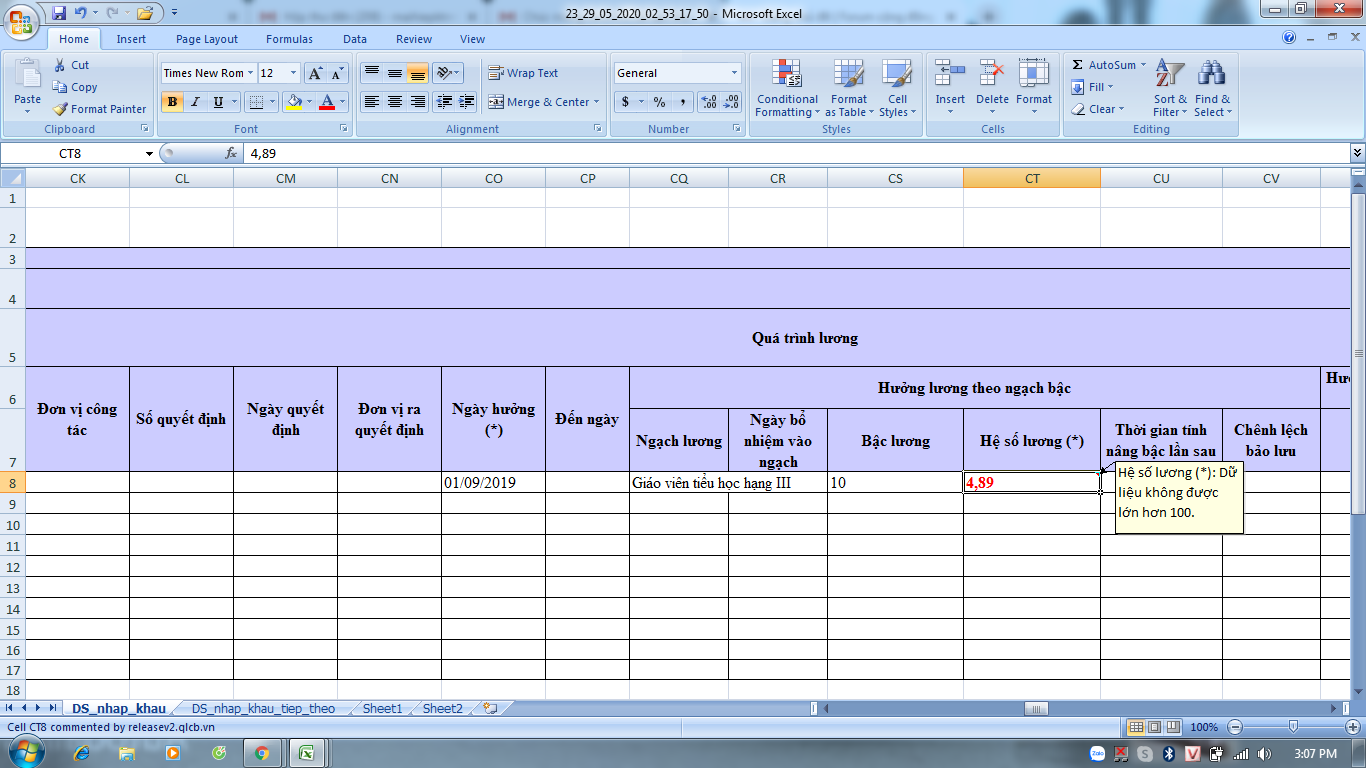Toggle Wrap Text

point(523,73)
